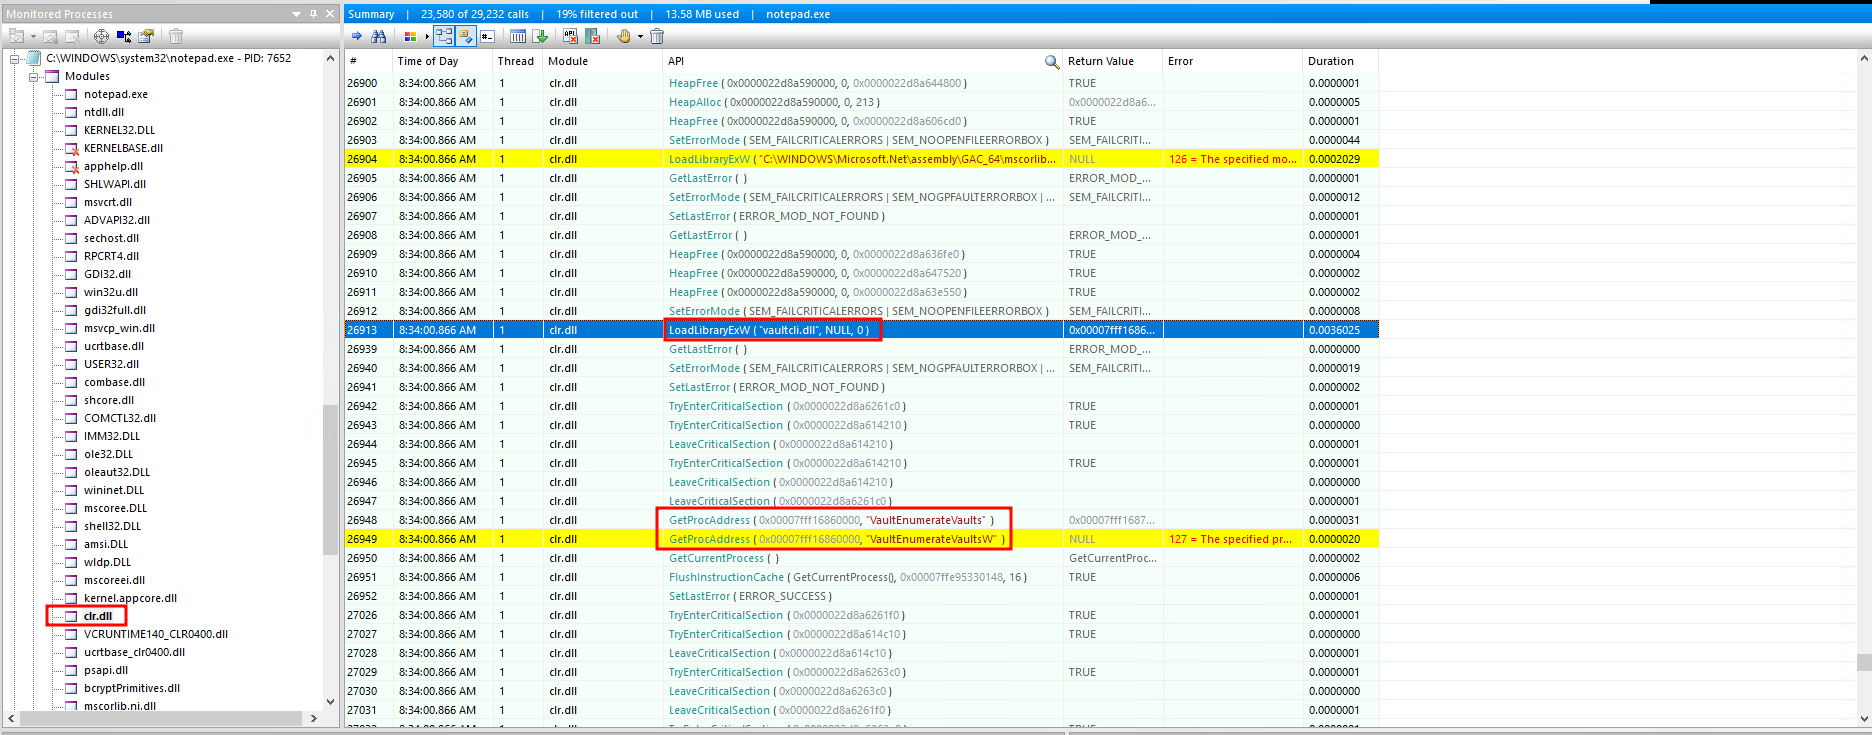This screenshot has width=1872, height=735.
Task: Click the modules tree vertical scrollbar up arrow
Action: coord(330,58)
